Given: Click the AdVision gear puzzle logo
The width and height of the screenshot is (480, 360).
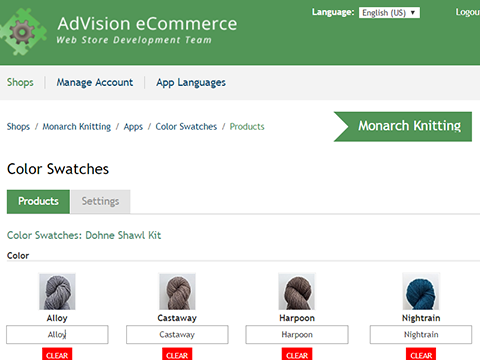Looking at the screenshot, I should click(x=23, y=32).
